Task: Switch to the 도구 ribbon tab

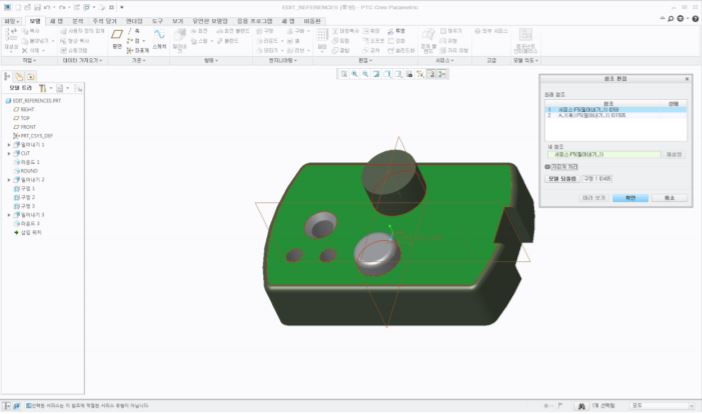Action: point(157,21)
